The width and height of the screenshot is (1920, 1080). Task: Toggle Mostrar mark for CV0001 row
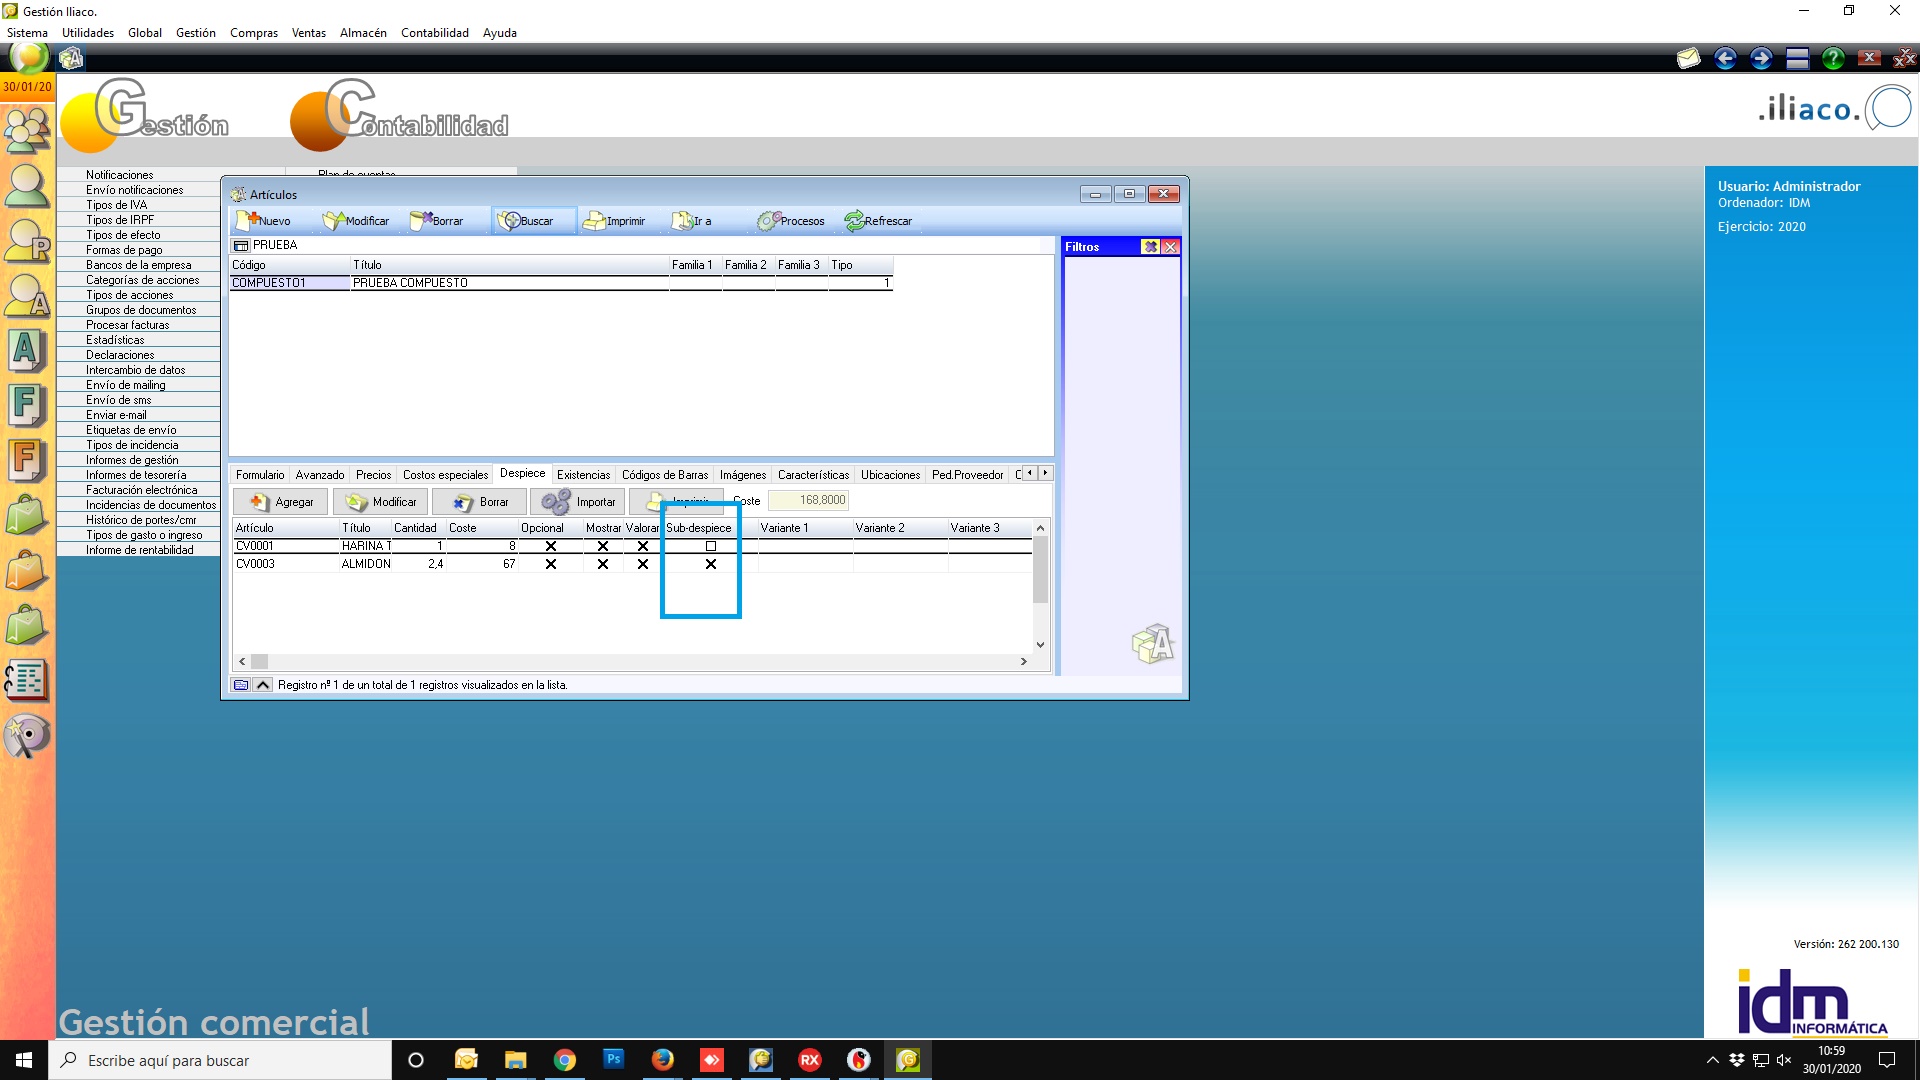[603, 546]
